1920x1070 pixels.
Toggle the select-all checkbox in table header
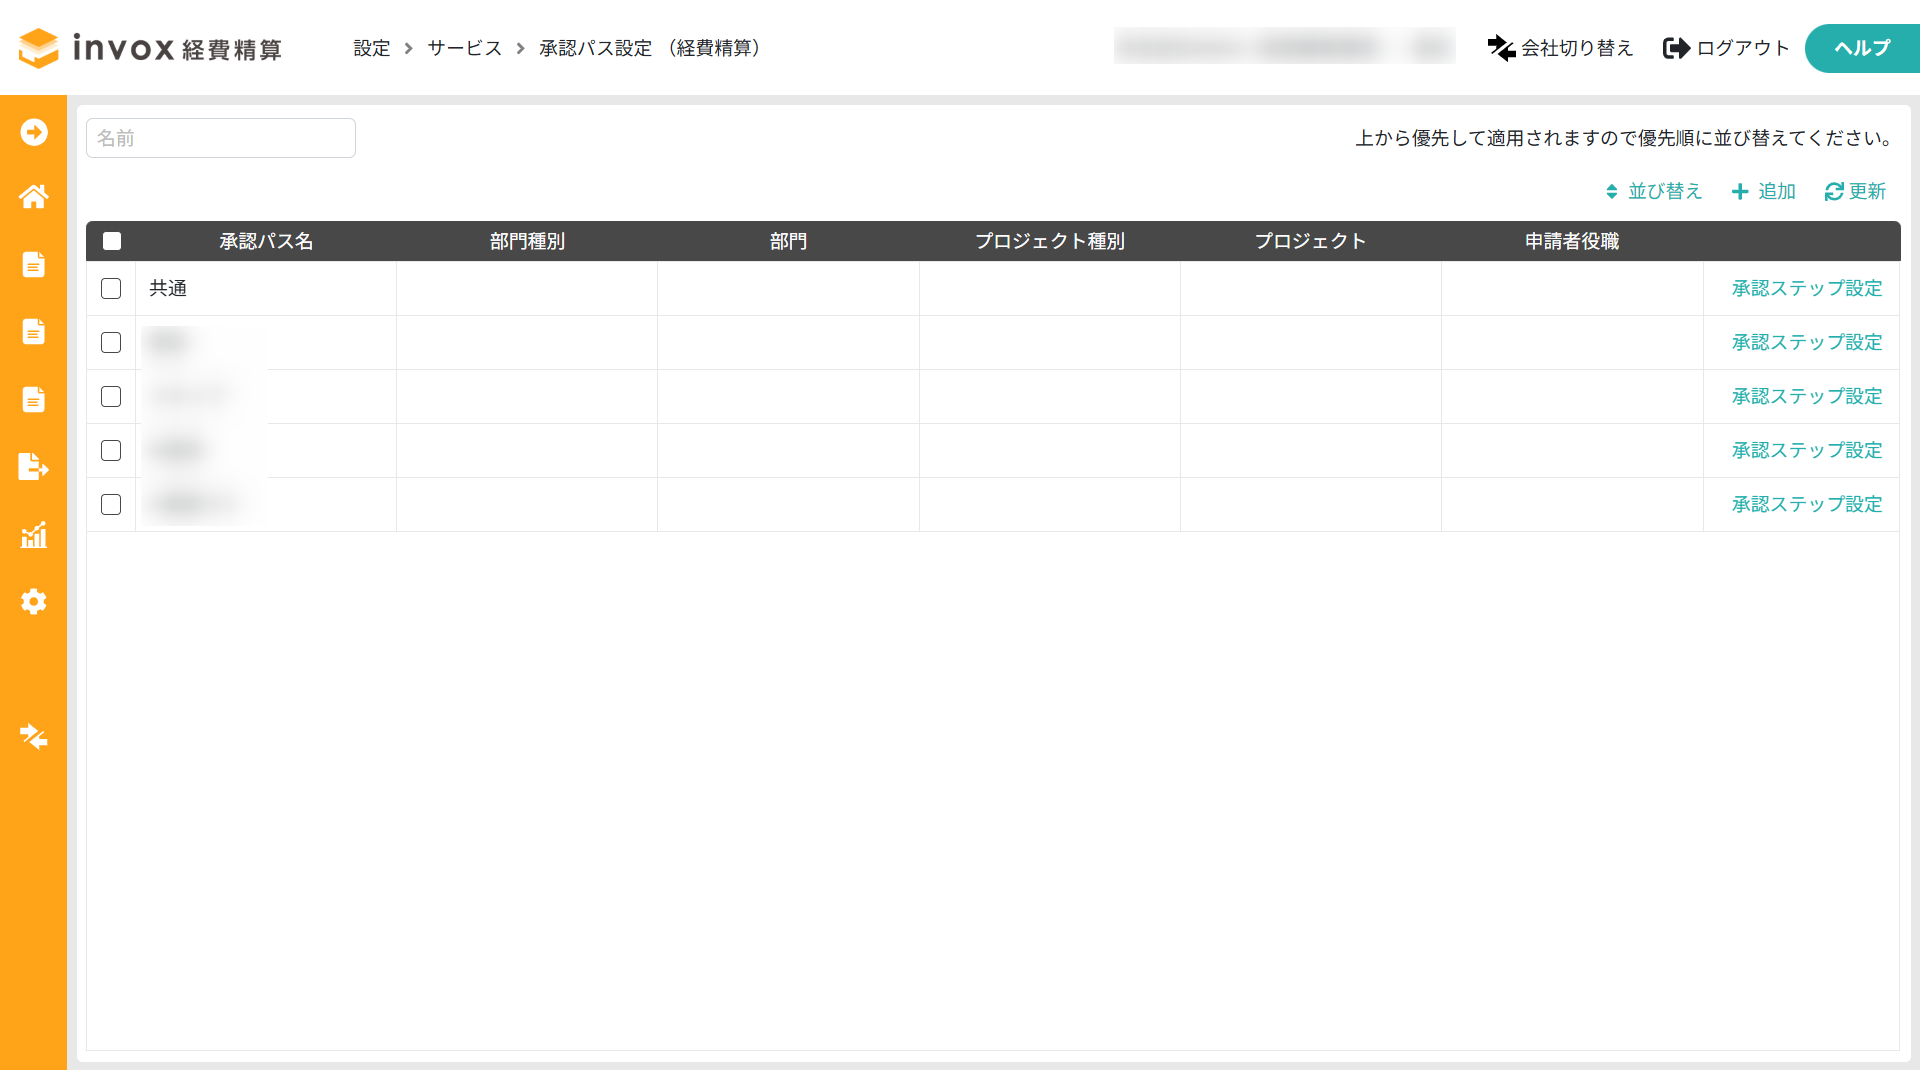112,241
